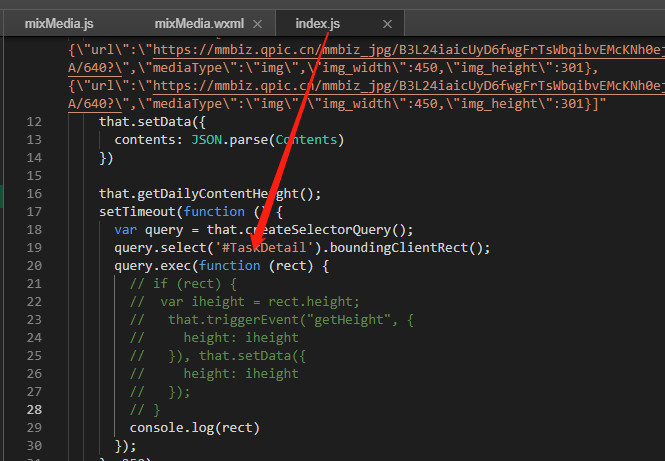Image resolution: width=665 pixels, height=461 pixels.
Task: Click boundingClientRect() on line 19
Action: (410, 248)
